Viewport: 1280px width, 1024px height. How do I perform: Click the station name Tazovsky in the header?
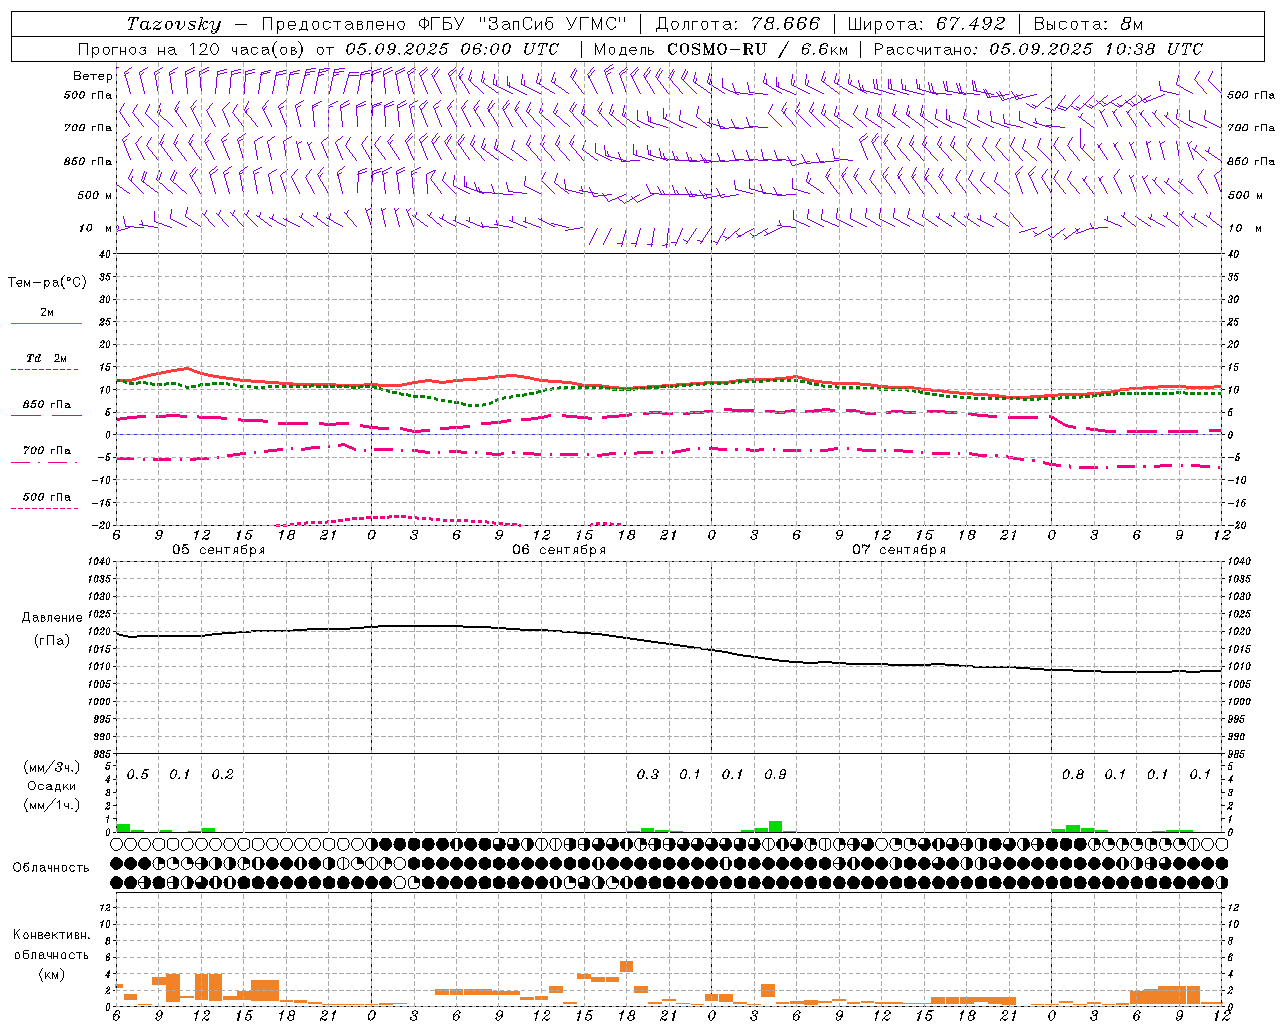(x=174, y=24)
